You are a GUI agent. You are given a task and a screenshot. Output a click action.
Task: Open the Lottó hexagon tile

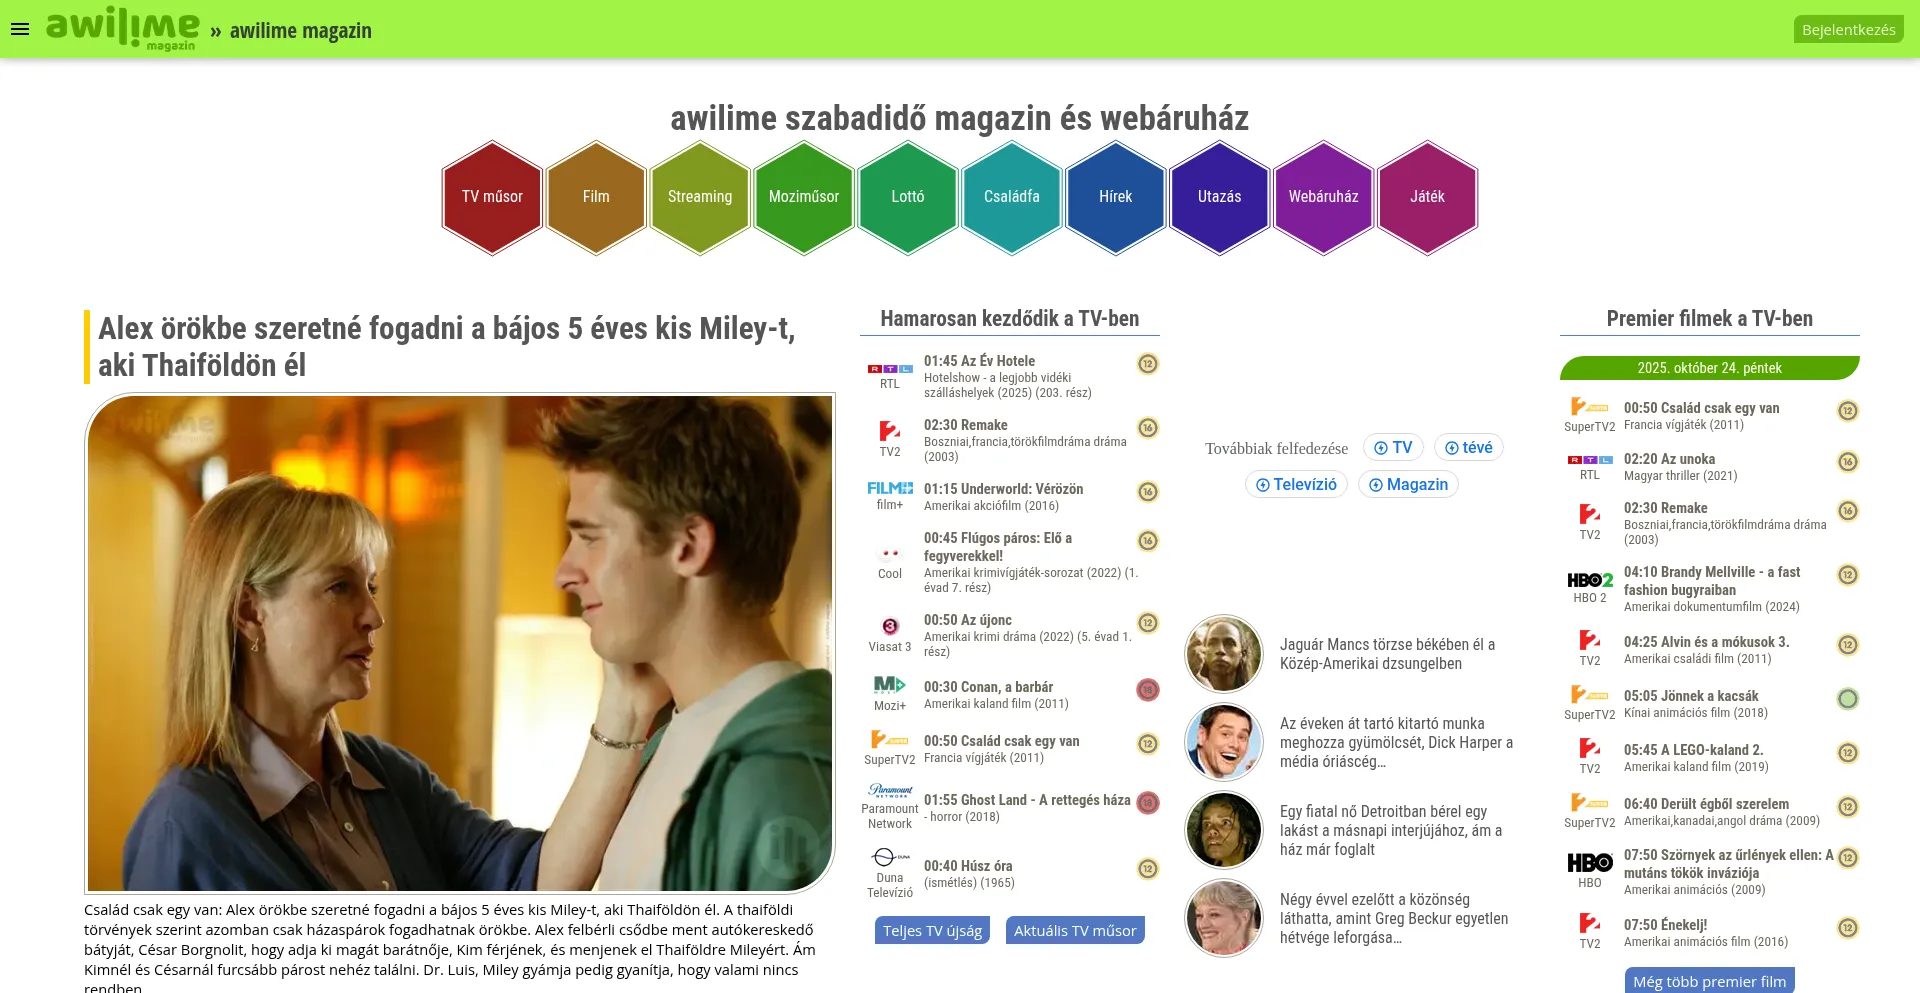click(x=908, y=197)
